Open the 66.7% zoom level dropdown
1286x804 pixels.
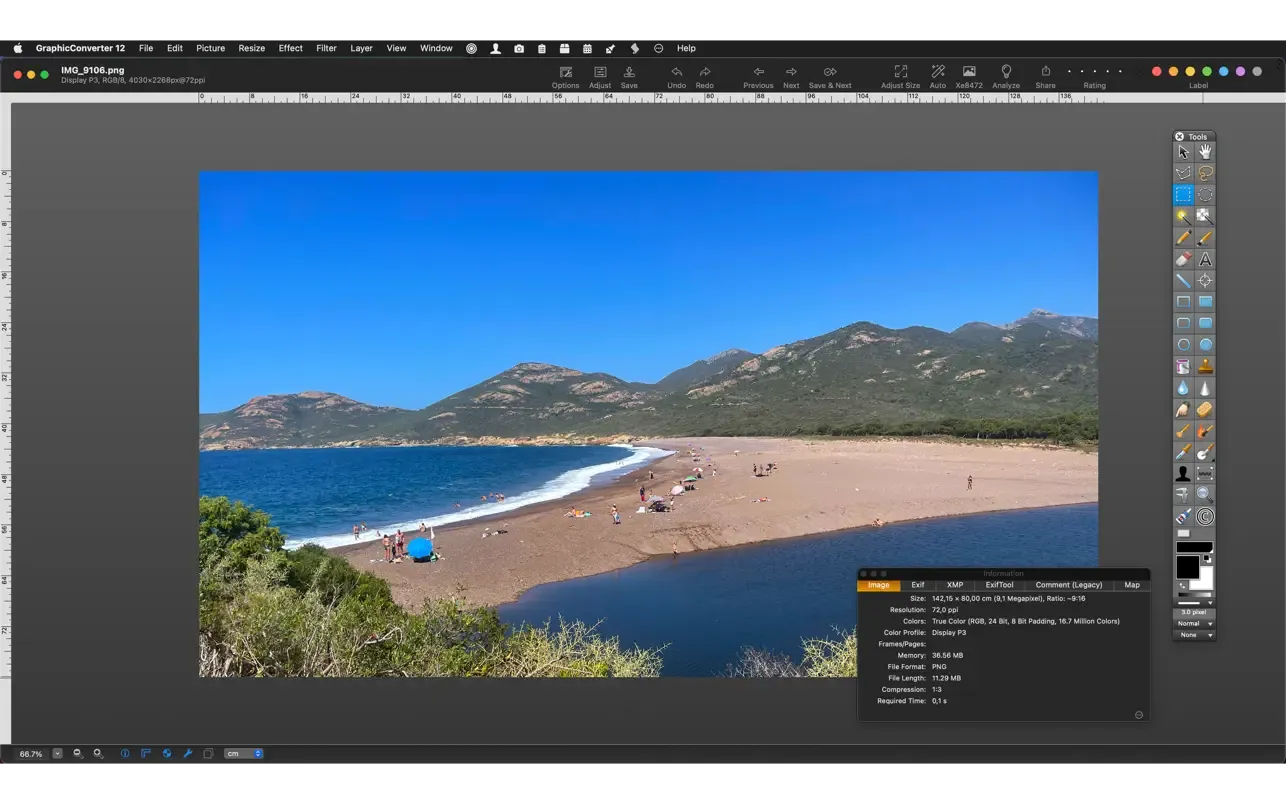[x=58, y=754]
